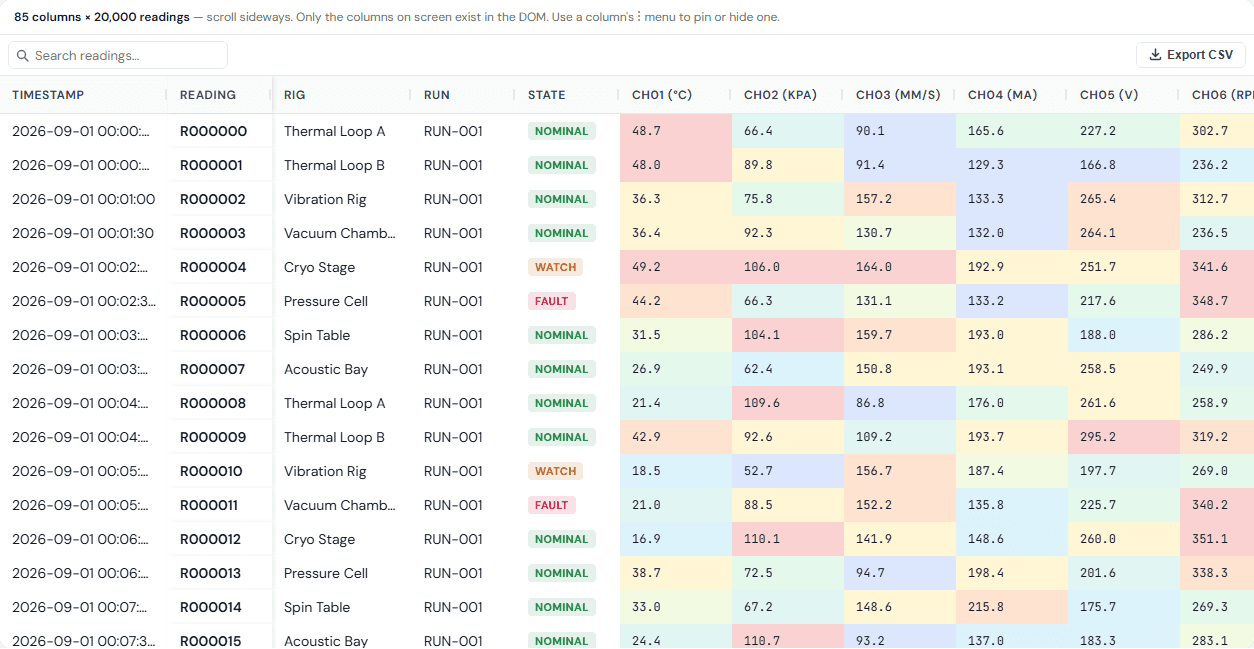The image size is (1254, 649).
Task: Click the NOMINAL badge in row R000007
Action: pos(562,369)
